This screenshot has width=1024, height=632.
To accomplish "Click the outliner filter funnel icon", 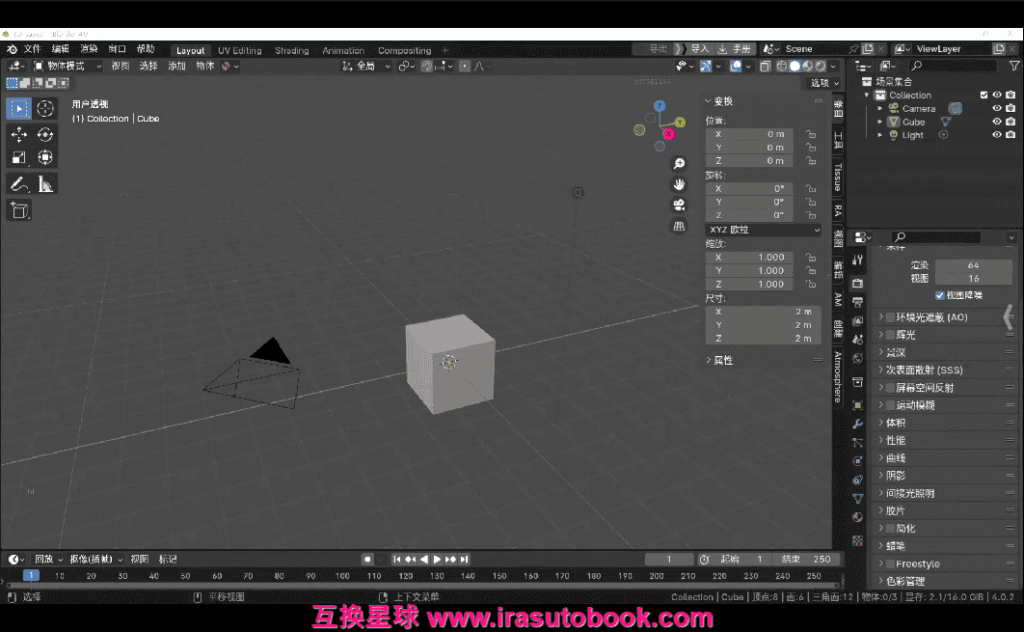I will (1014, 66).
